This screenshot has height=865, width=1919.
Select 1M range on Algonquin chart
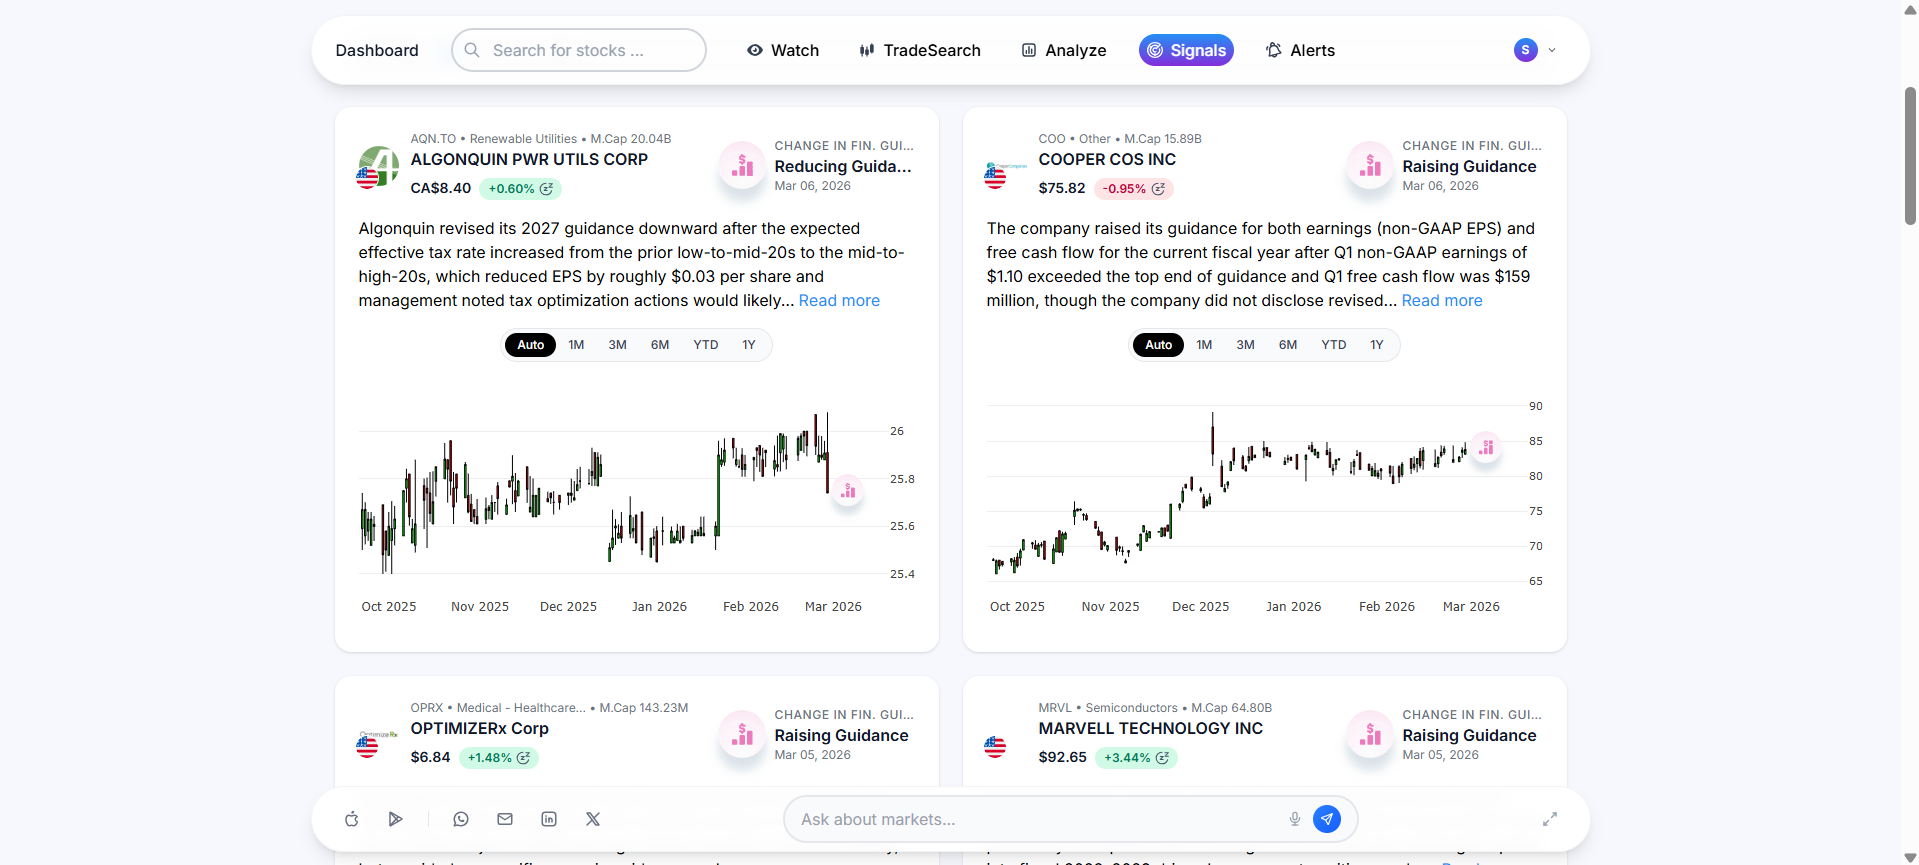(576, 345)
